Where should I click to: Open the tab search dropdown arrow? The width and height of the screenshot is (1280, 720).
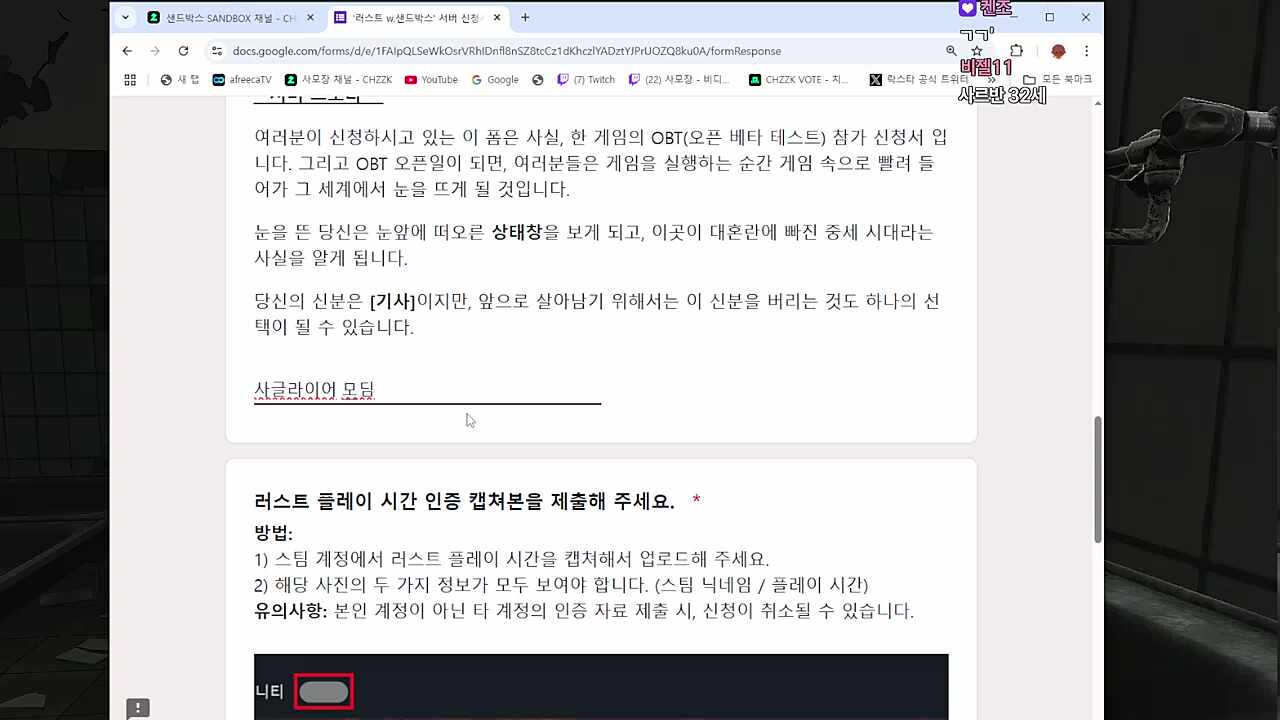[x=125, y=17]
